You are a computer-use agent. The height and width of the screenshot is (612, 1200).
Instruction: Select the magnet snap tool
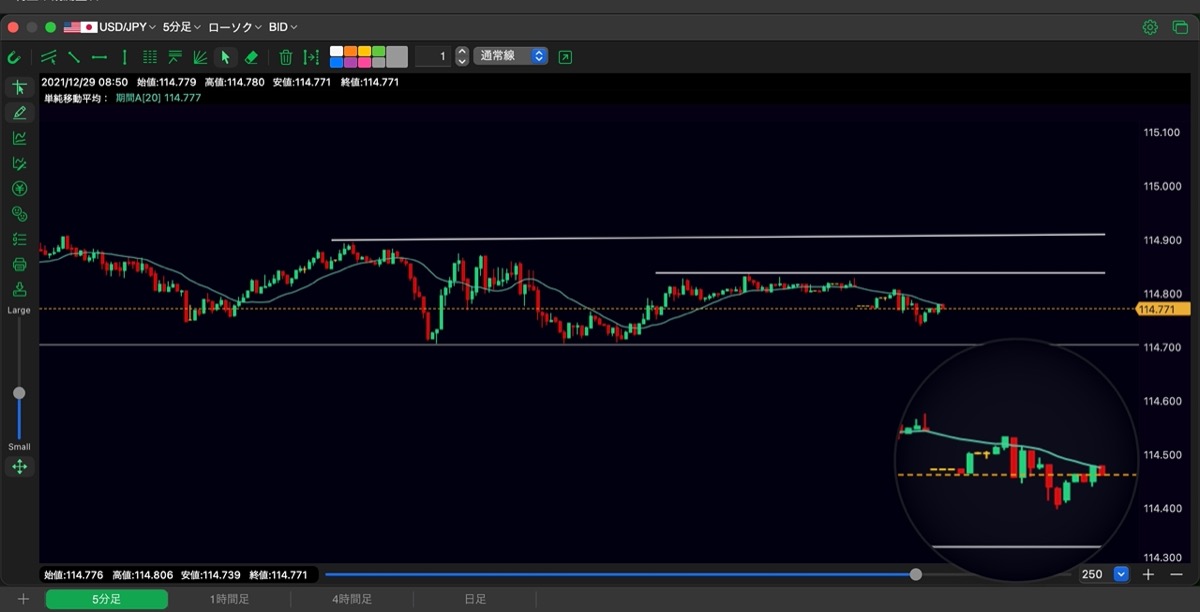coord(13,57)
